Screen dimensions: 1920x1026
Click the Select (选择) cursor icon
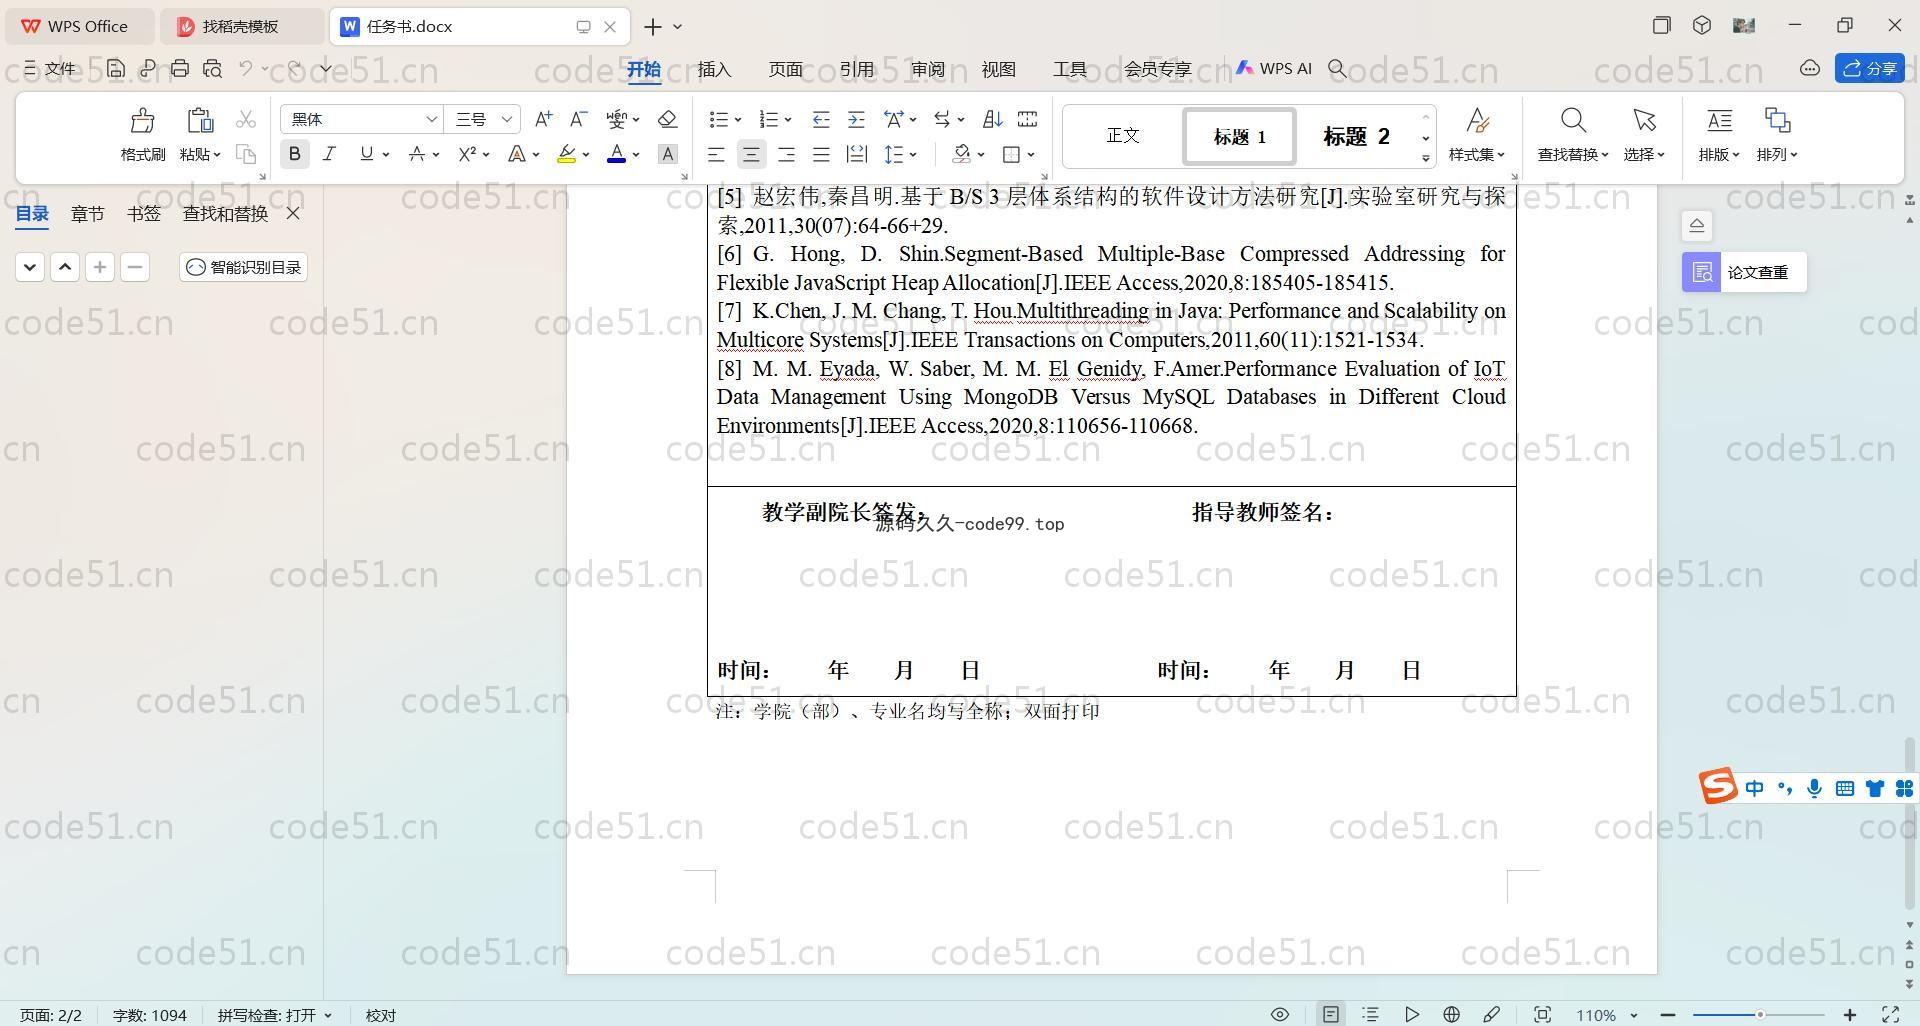[x=1644, y=121]
